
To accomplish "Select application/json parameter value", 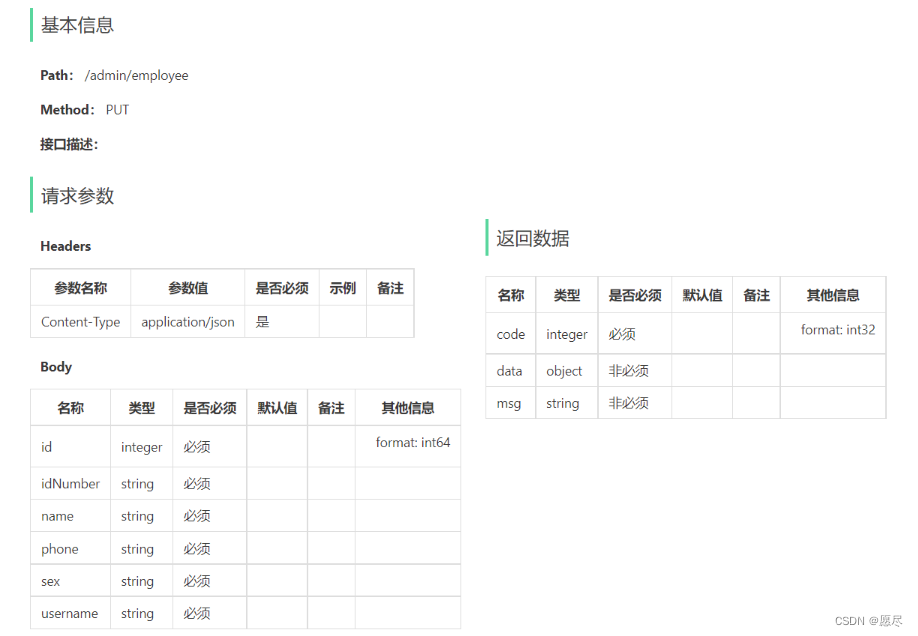I will tap(187, 322).
